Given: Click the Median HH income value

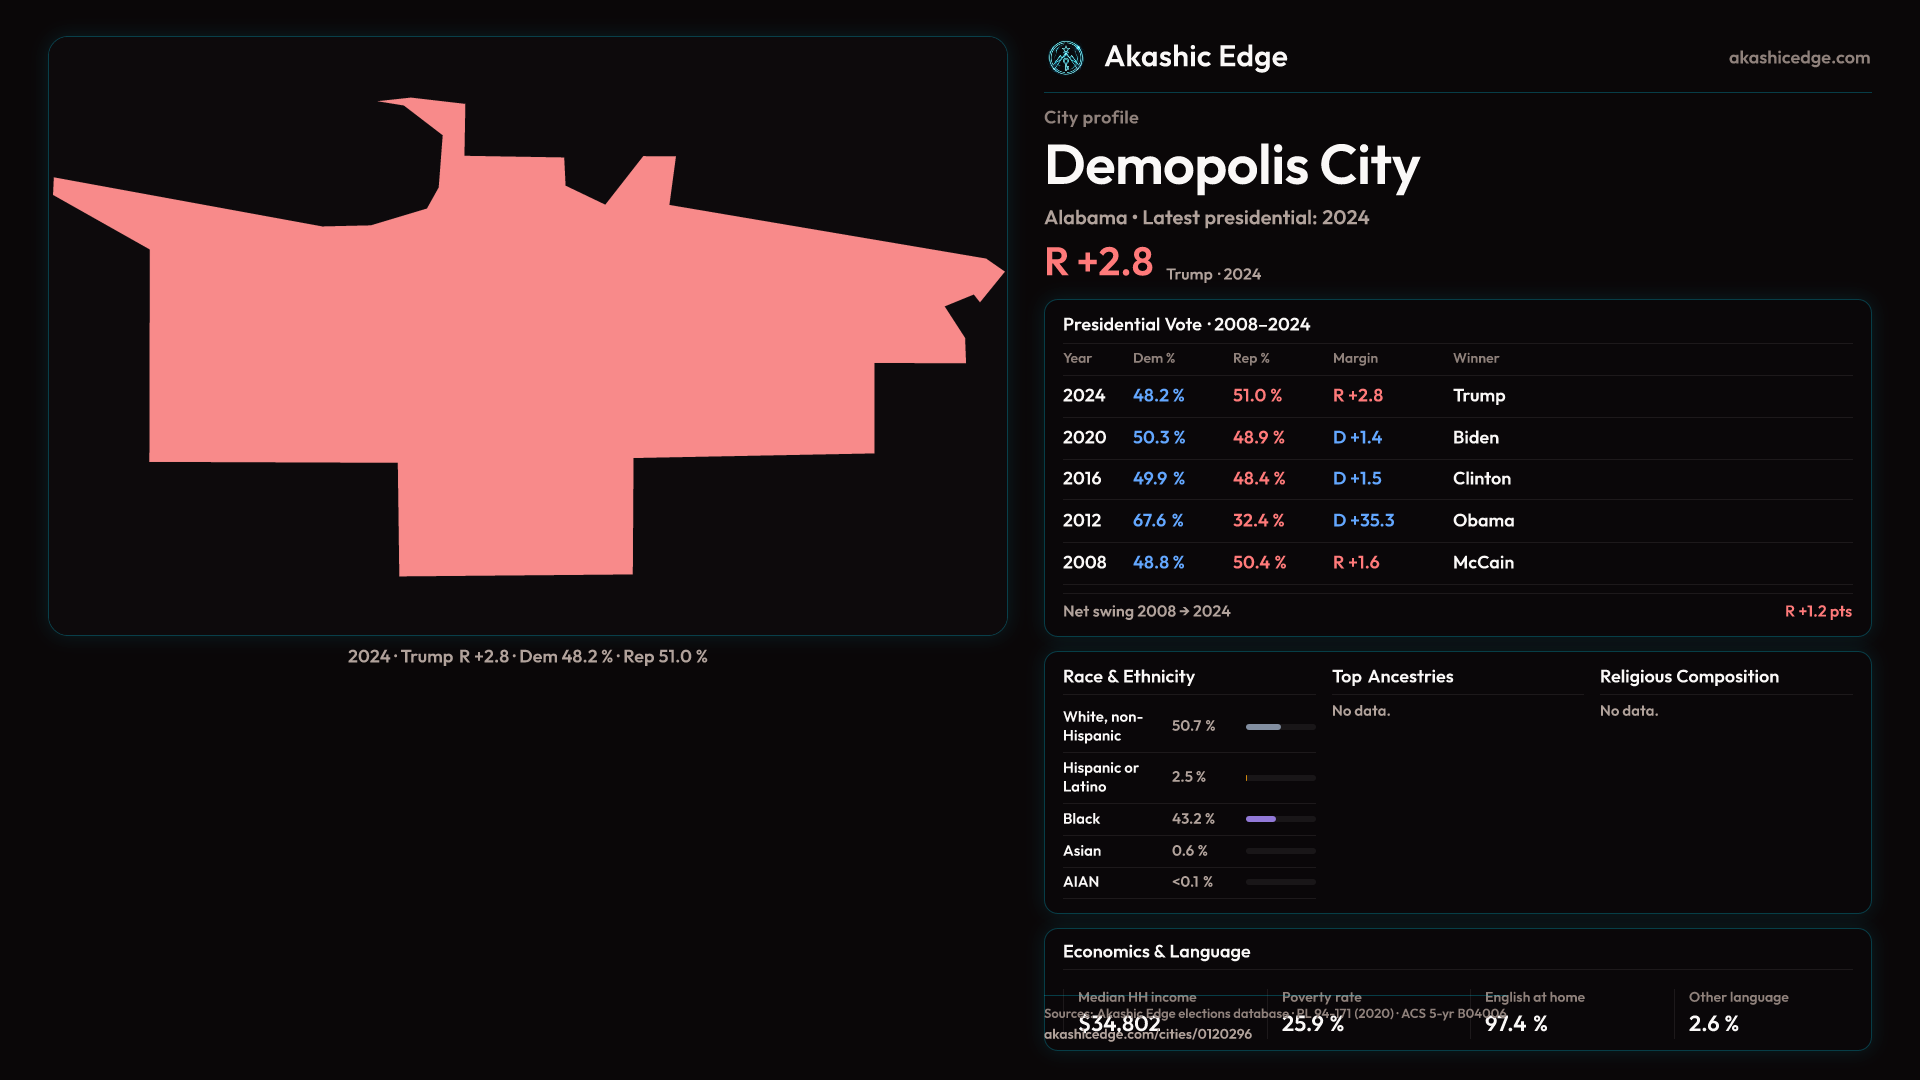Looking at the screenshot, I should [1119, 1024].
